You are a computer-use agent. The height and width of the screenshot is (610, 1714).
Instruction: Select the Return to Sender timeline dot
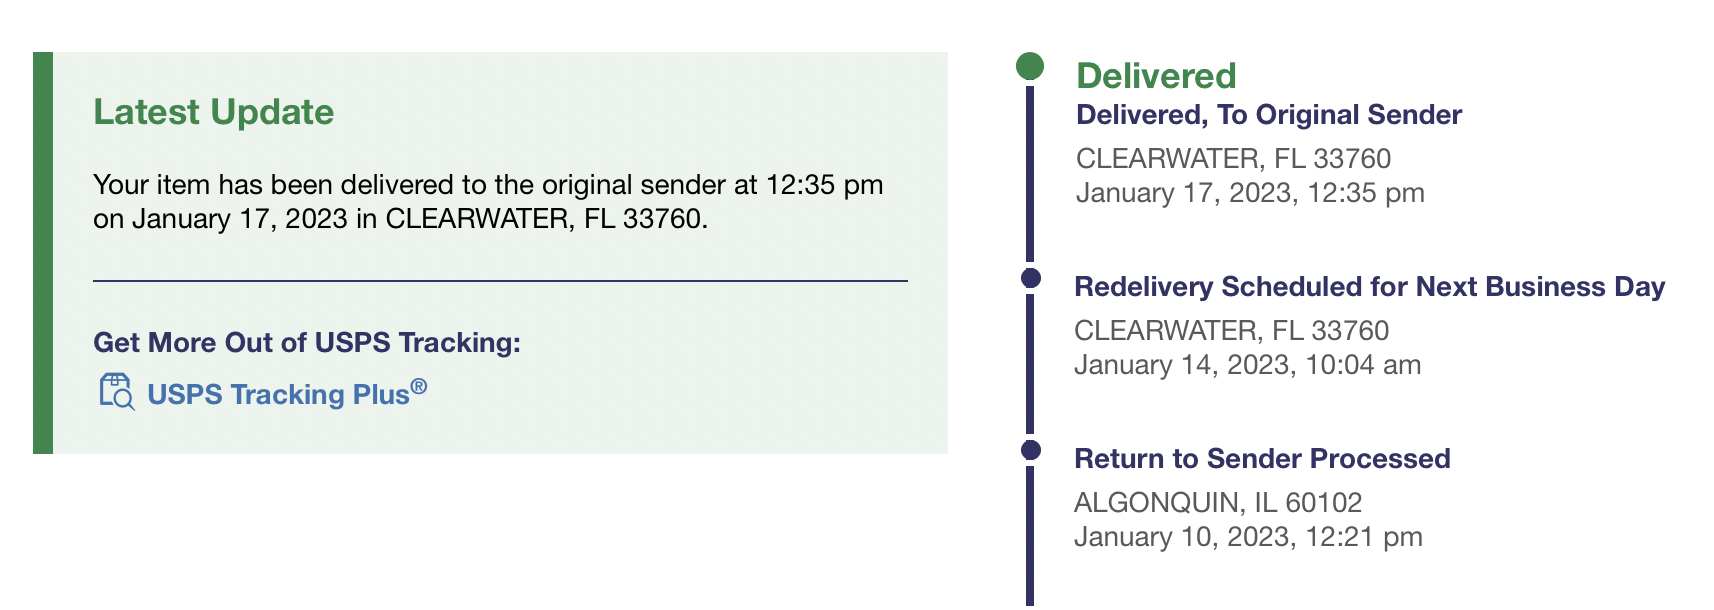tap(1031, 450)
